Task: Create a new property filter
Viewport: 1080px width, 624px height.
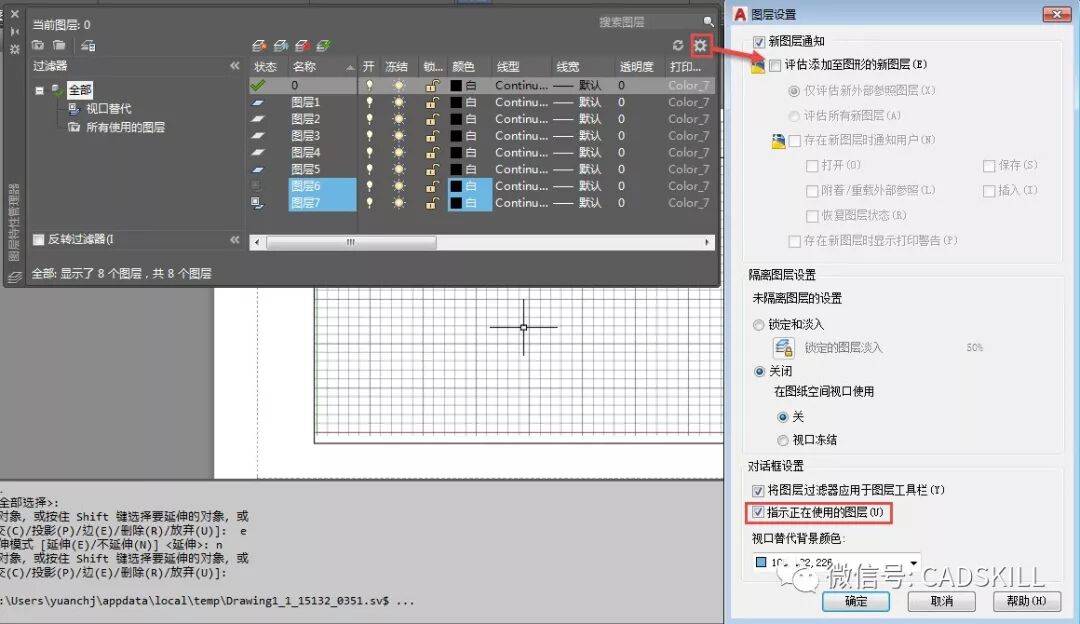Action: click(39, 45)
